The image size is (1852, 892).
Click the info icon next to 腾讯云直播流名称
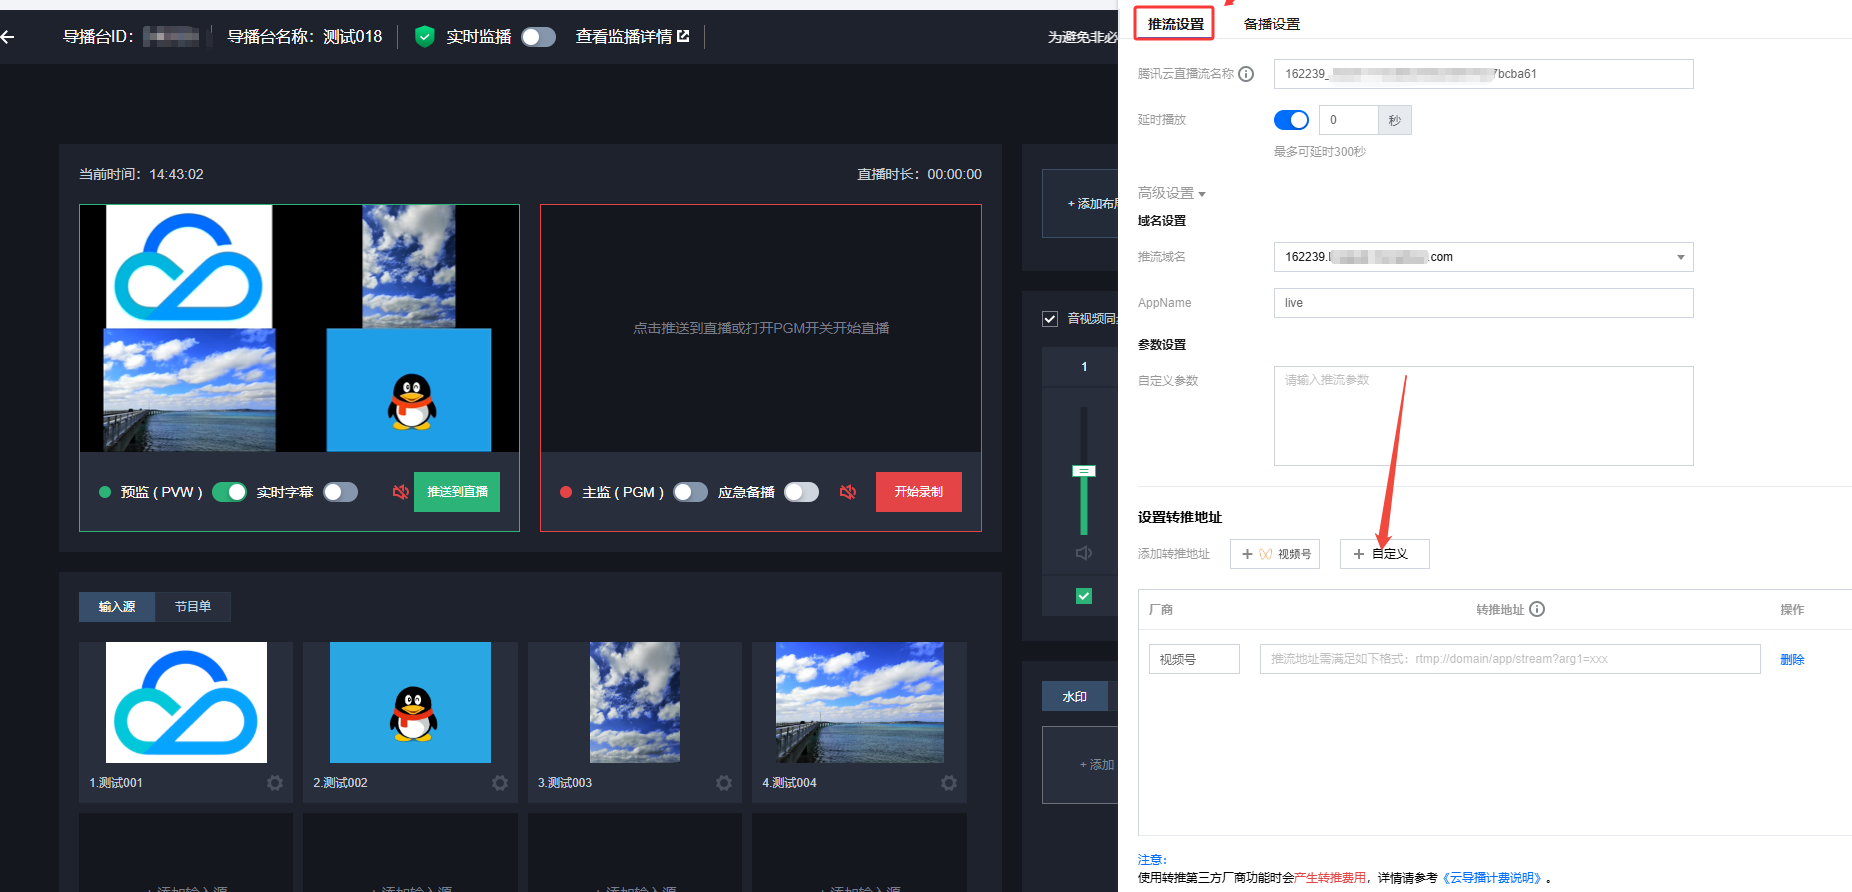pyautogui.click(x=1246, y=74)
